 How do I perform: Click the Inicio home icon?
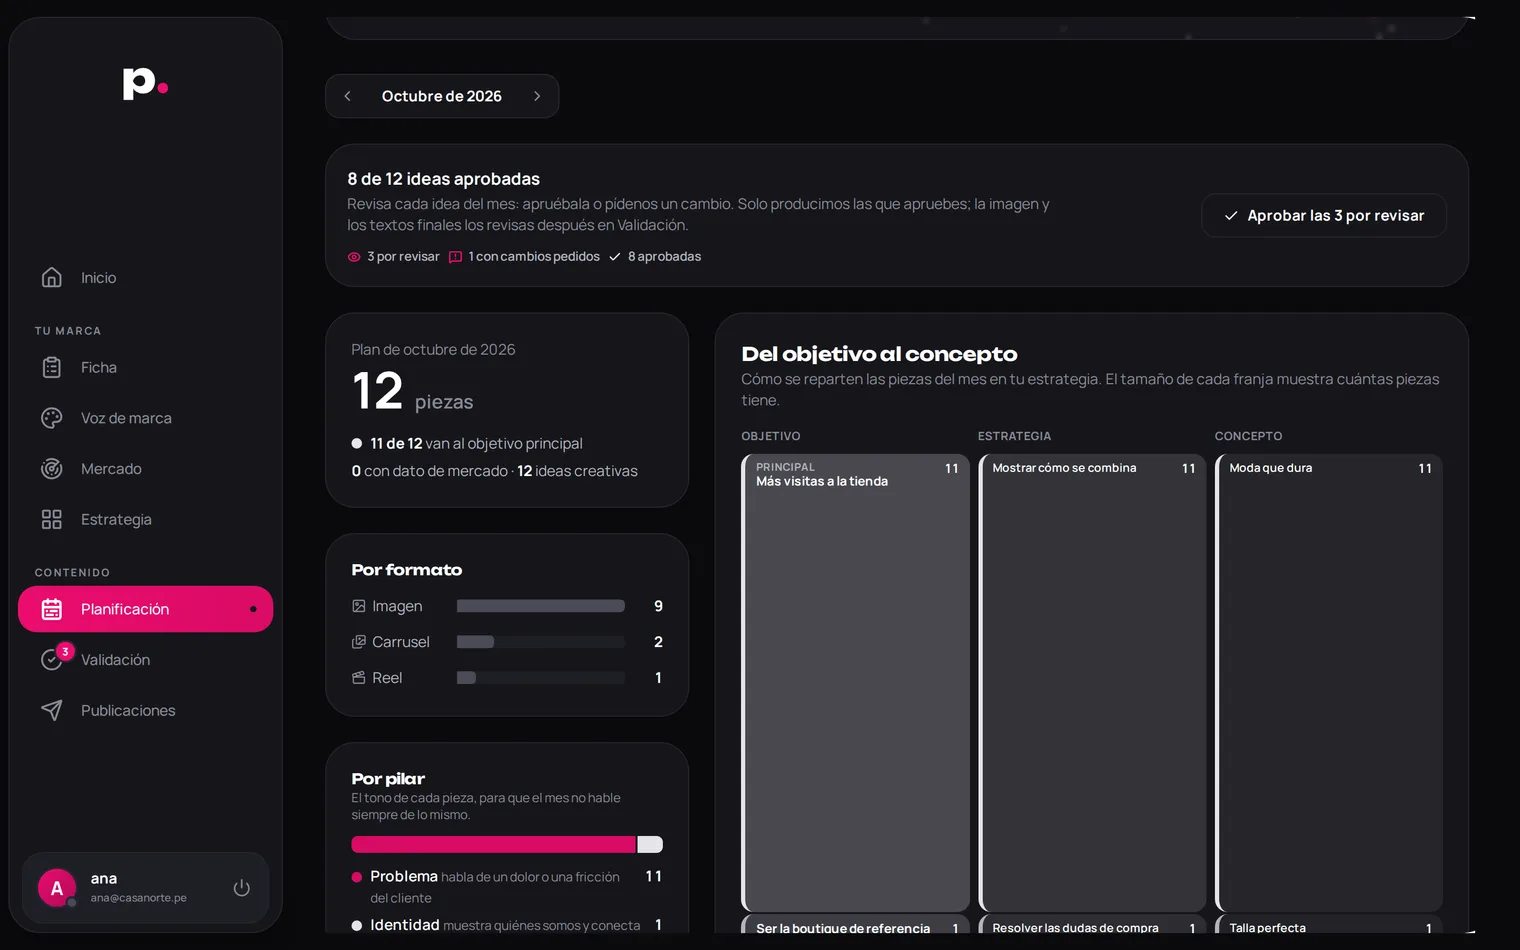[52, 277]
